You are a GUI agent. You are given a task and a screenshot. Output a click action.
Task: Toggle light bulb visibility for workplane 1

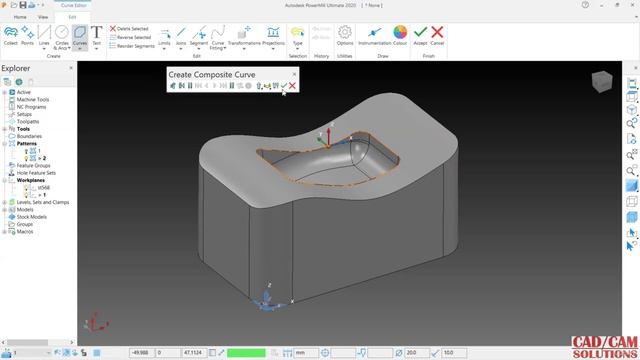26,195
